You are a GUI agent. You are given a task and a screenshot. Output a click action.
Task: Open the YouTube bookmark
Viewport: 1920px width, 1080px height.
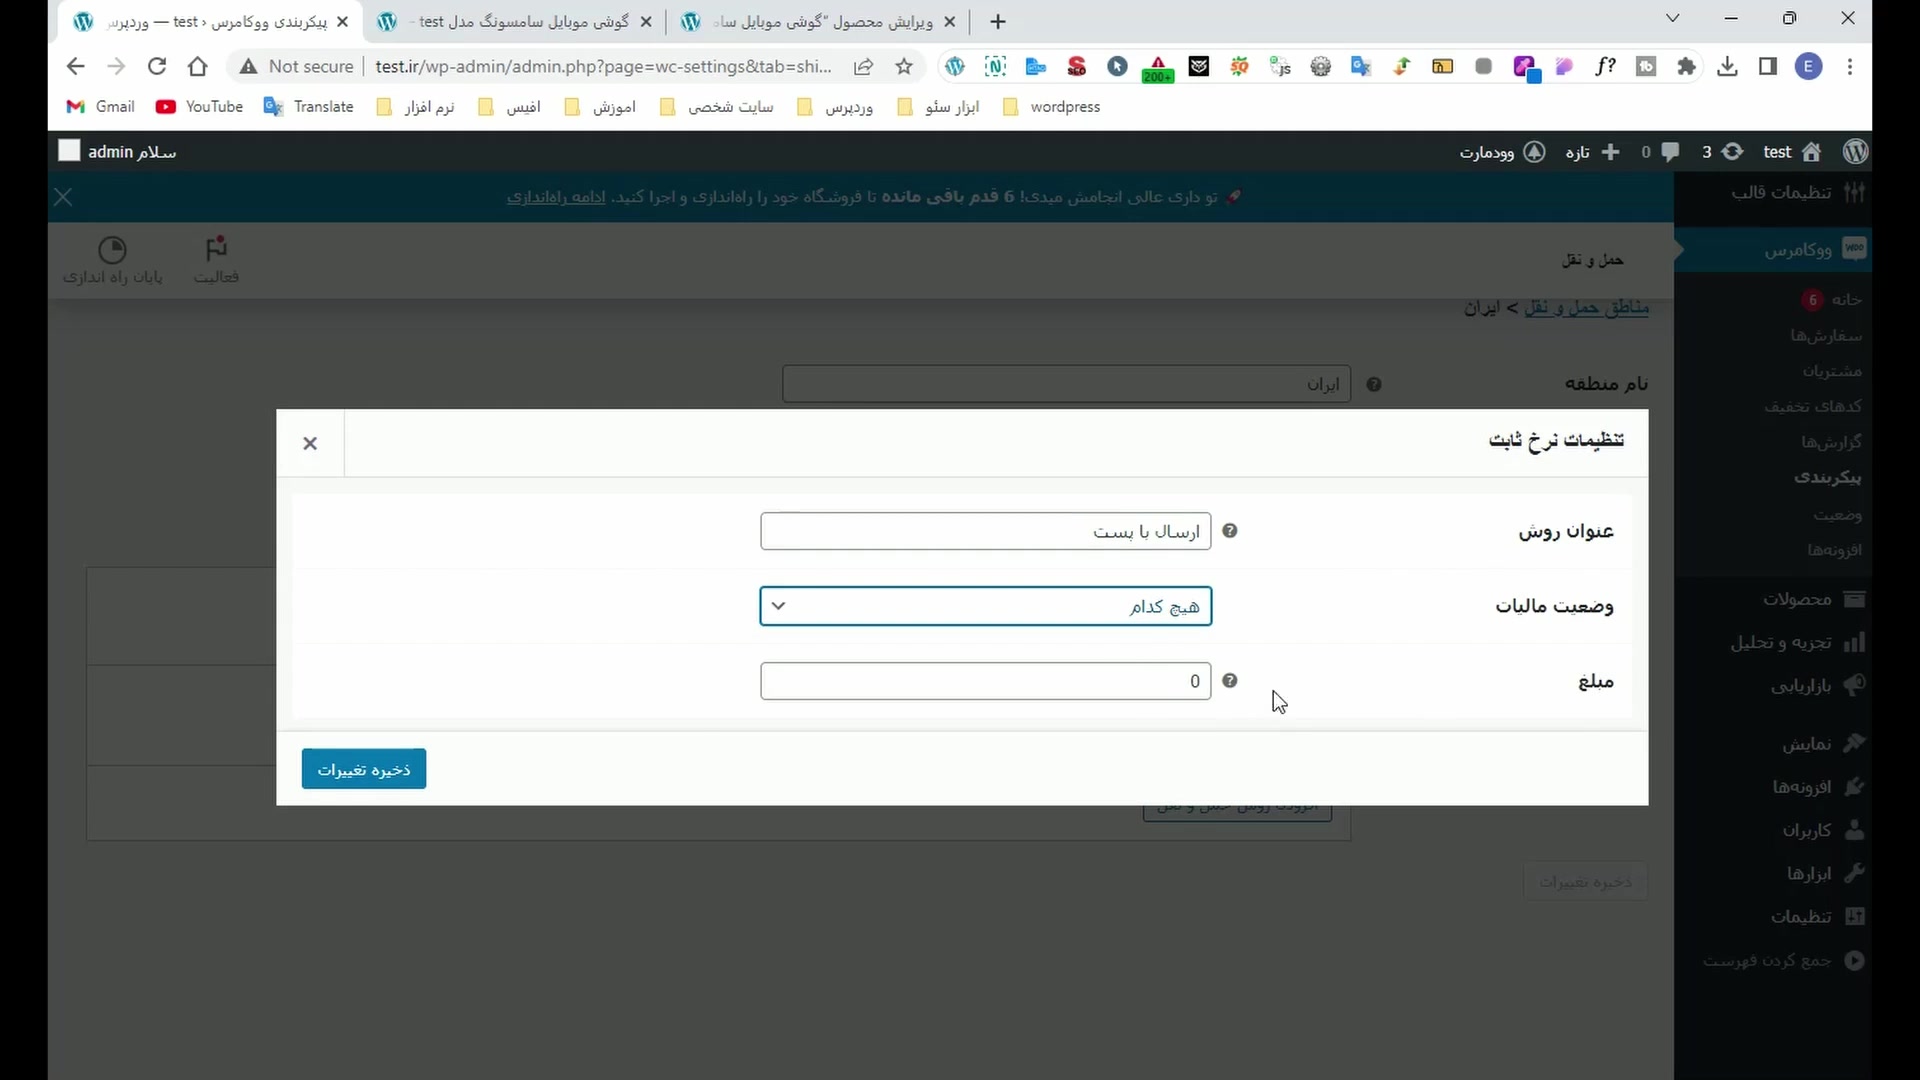coord(200,107)
